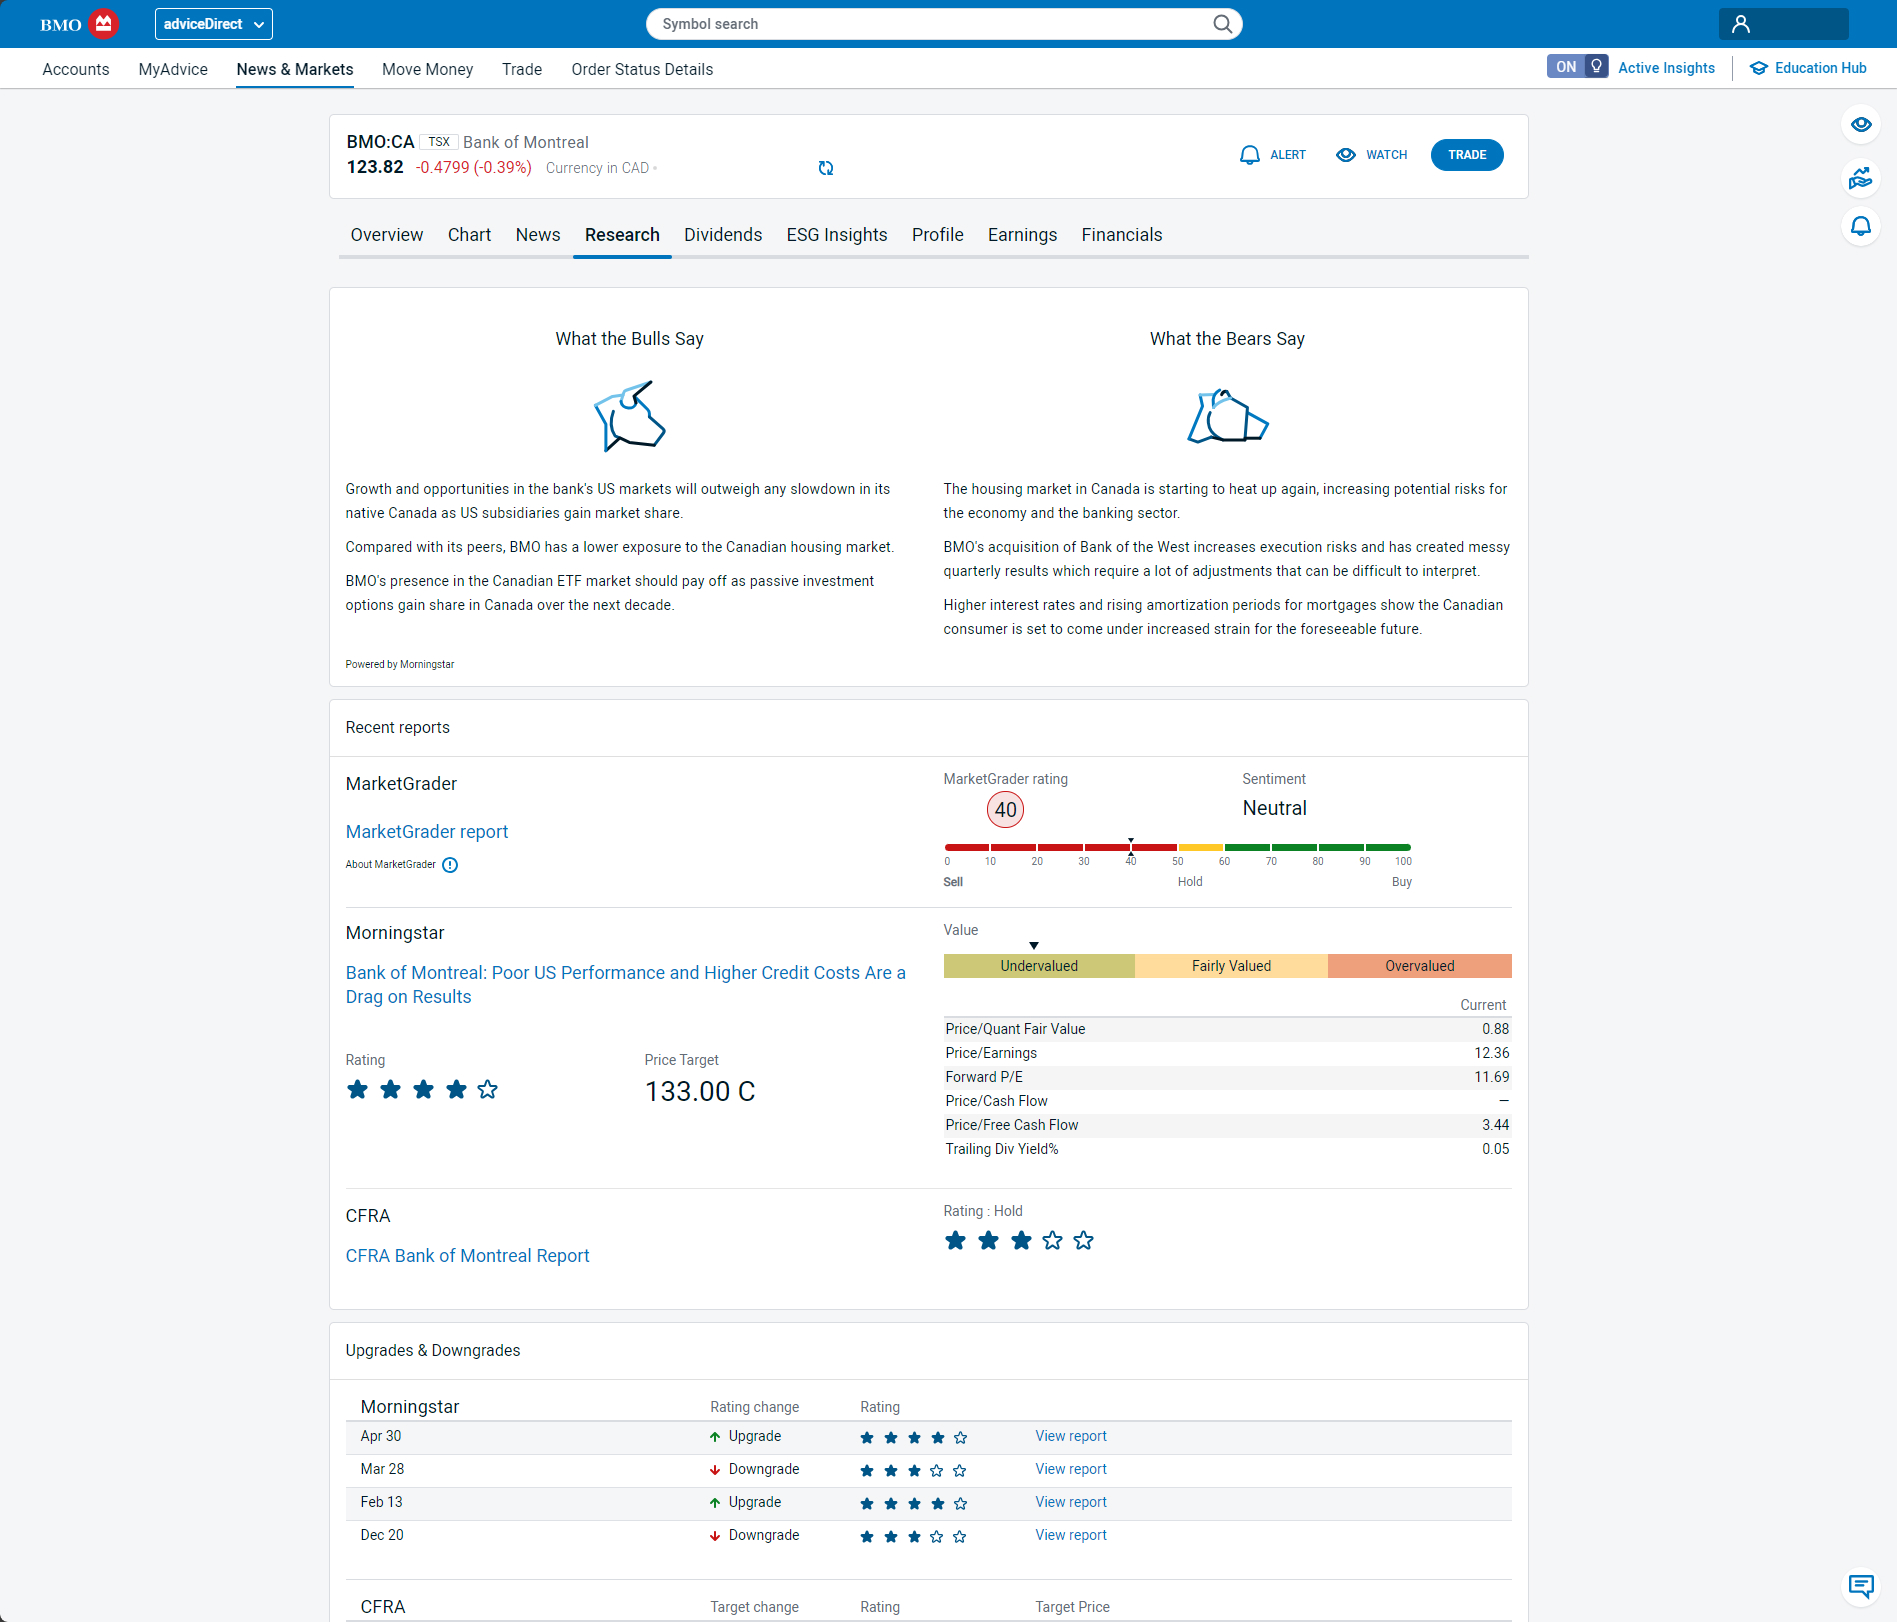Viewport: 1897px width, 1622px height.
Task: Switch to the Dividends tab
Action: click(722, 235)
